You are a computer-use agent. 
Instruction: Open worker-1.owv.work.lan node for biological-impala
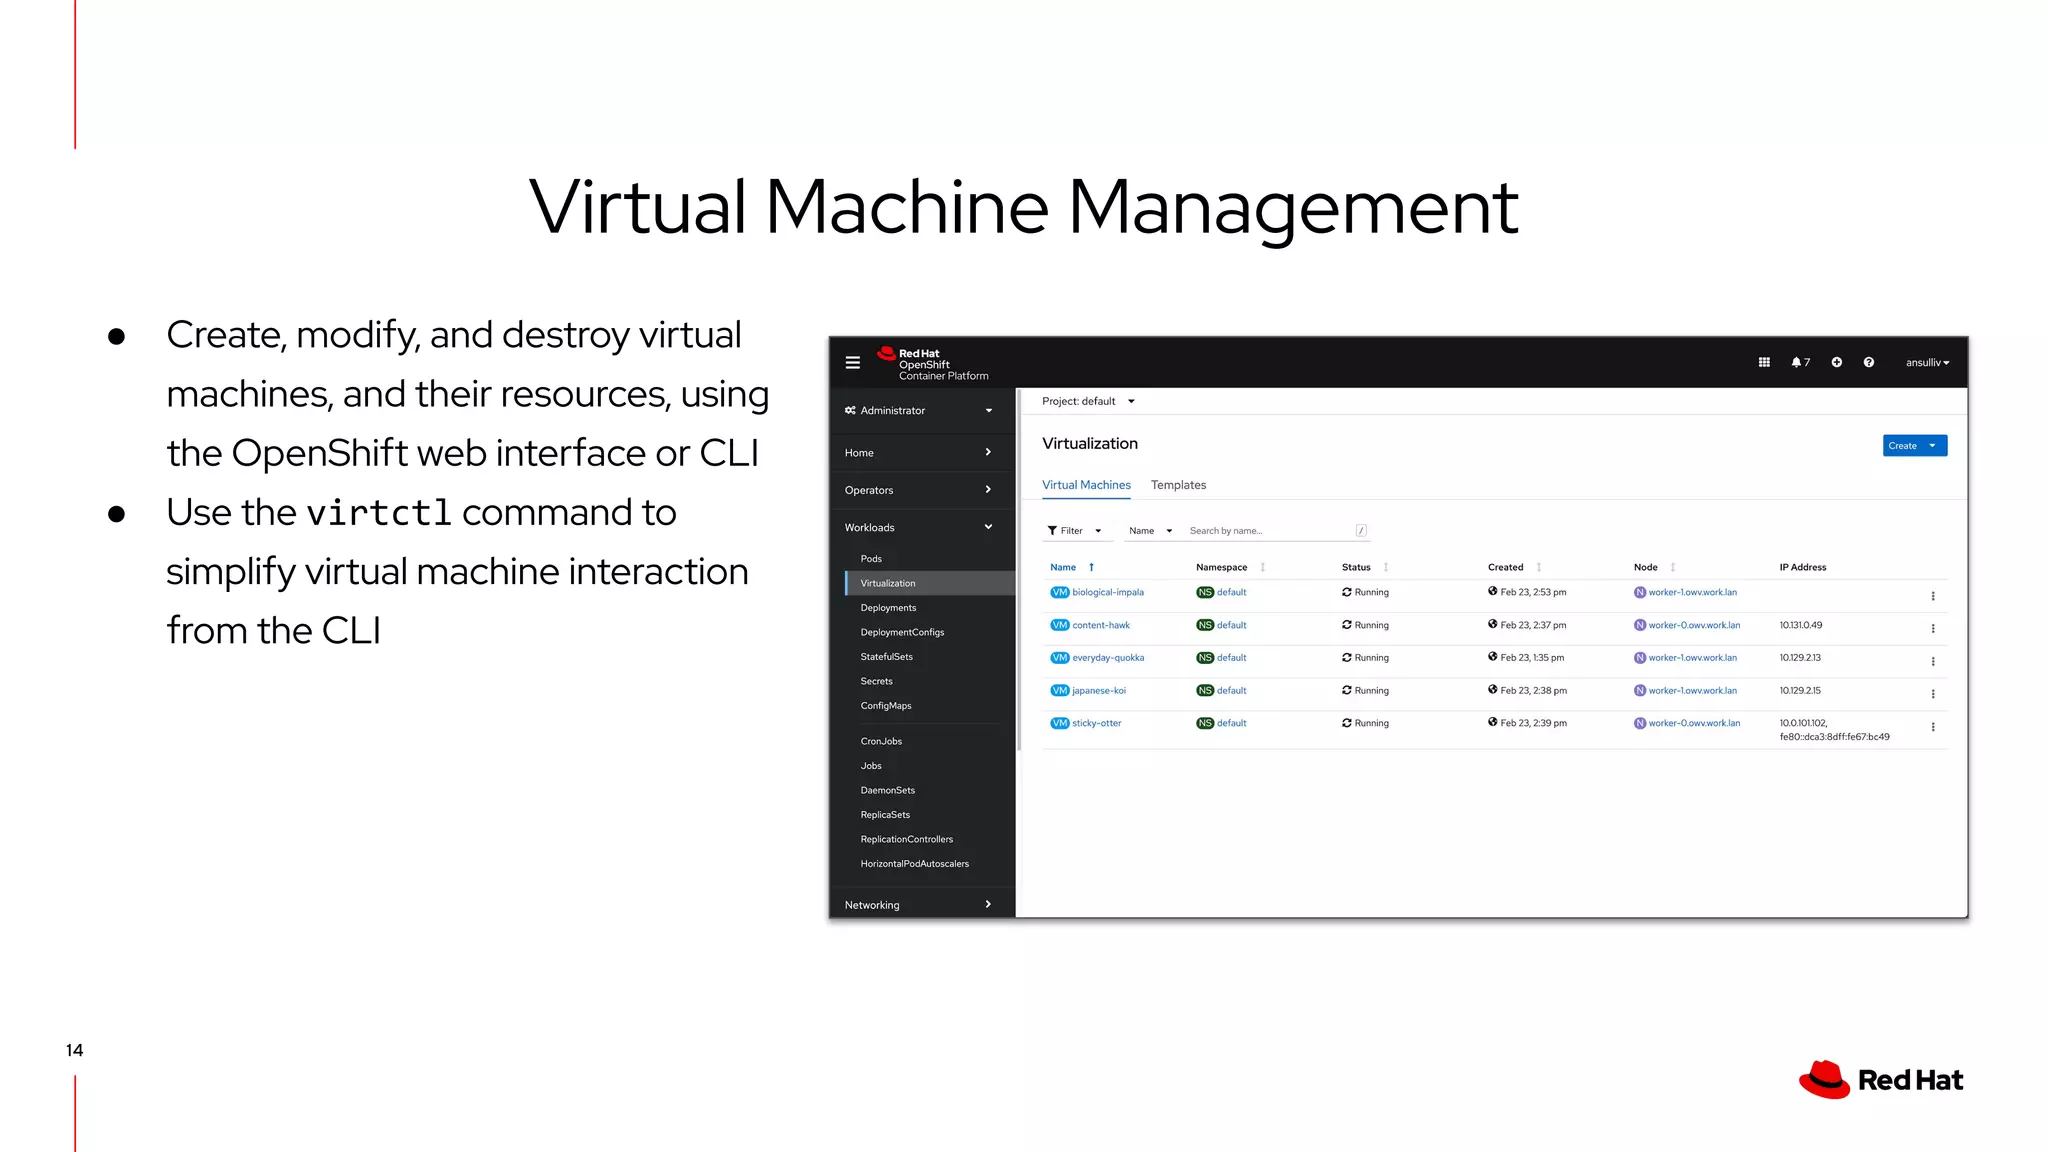coord(1692,593)
